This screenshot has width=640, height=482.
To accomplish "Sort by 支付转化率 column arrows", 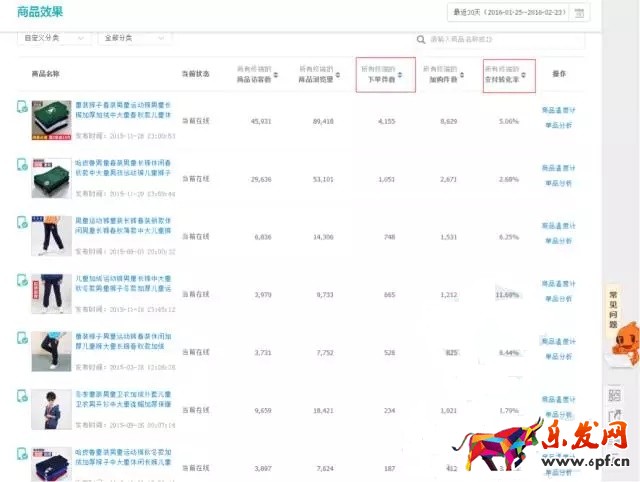I will coord(522,75).
